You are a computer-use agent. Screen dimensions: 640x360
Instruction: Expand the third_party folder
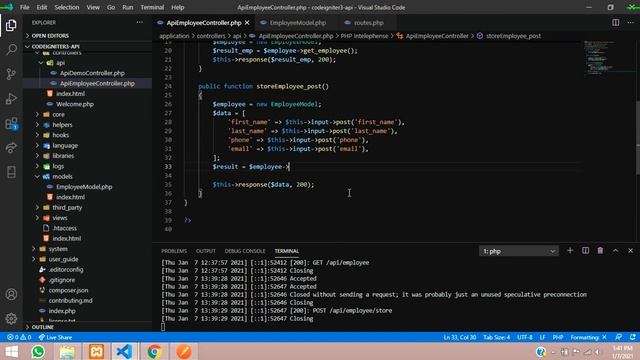(87, 208)
